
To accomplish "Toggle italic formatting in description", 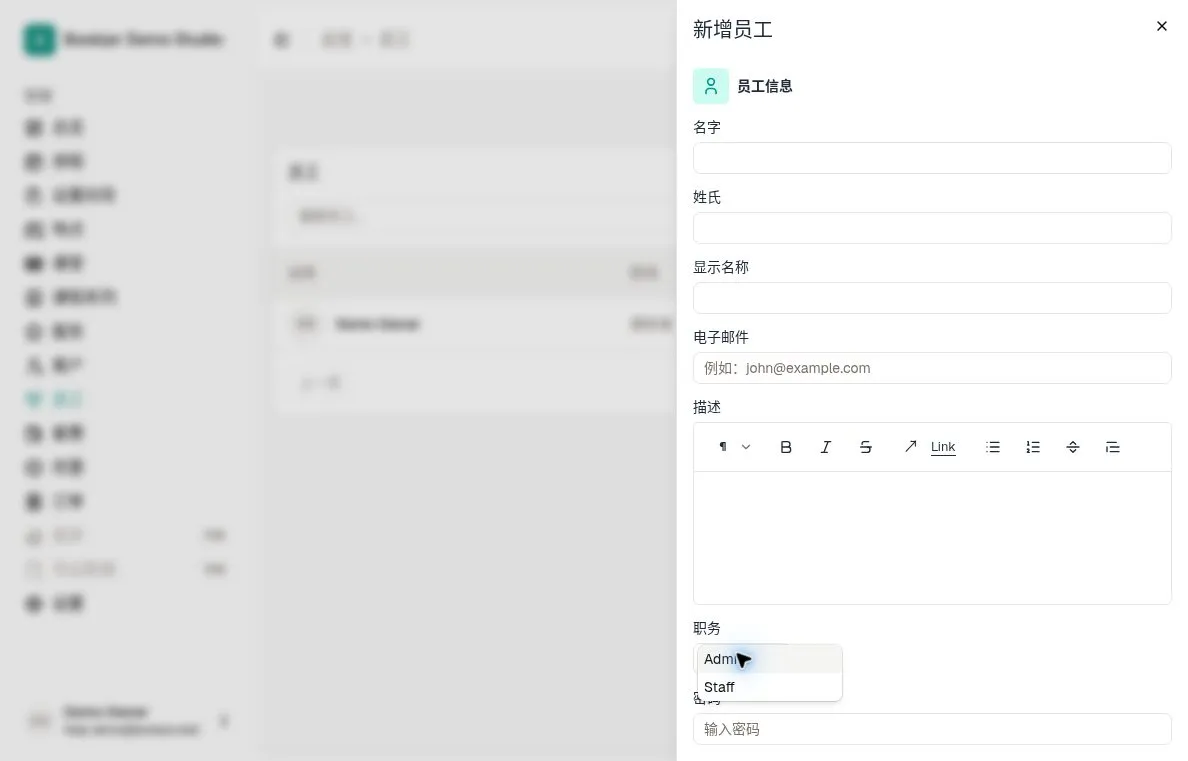I will (x=826, y=447).
